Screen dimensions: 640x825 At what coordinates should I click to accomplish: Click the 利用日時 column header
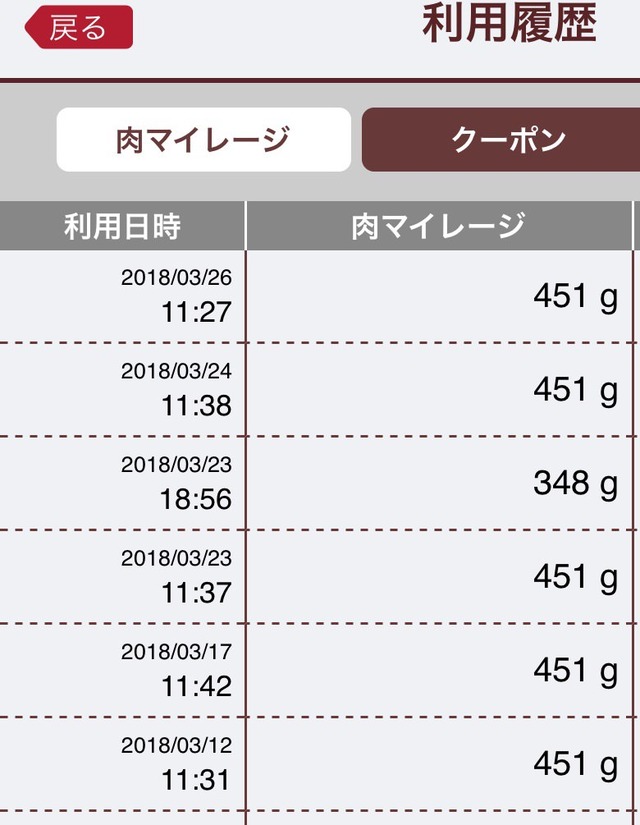pyautogui.click(x=122, y=227)
